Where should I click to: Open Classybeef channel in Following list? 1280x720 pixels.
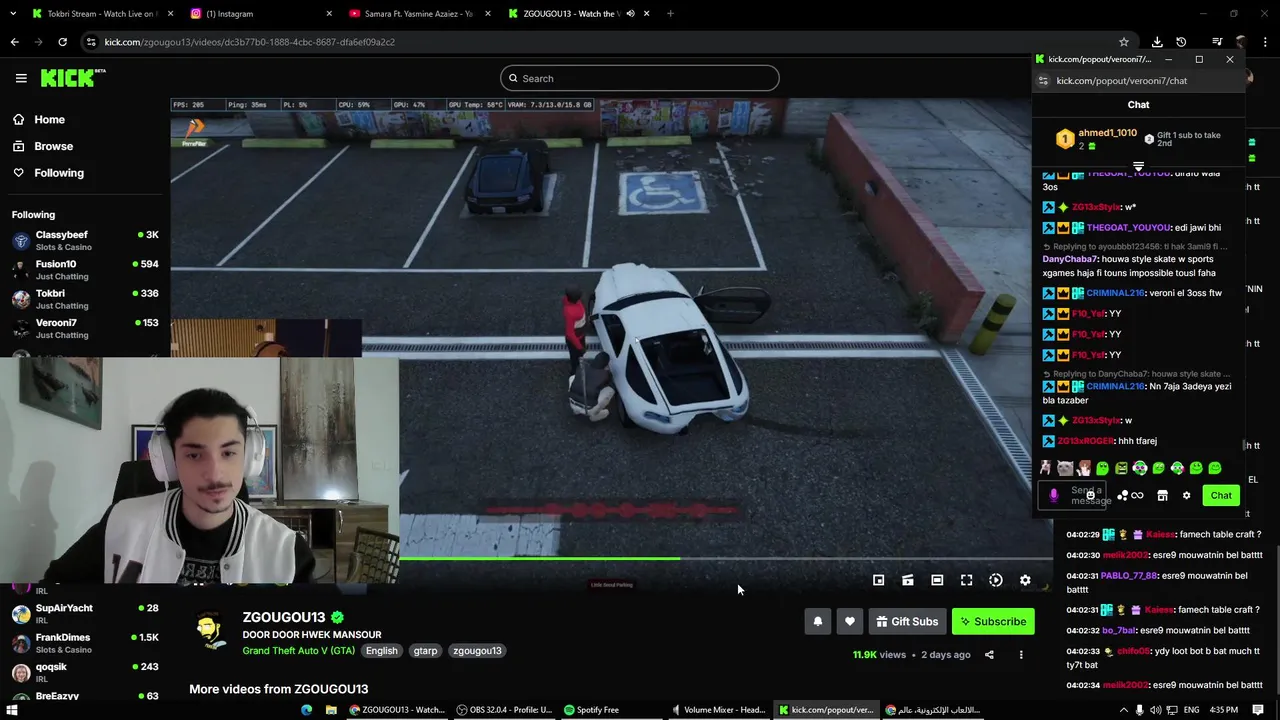point(85,240)
